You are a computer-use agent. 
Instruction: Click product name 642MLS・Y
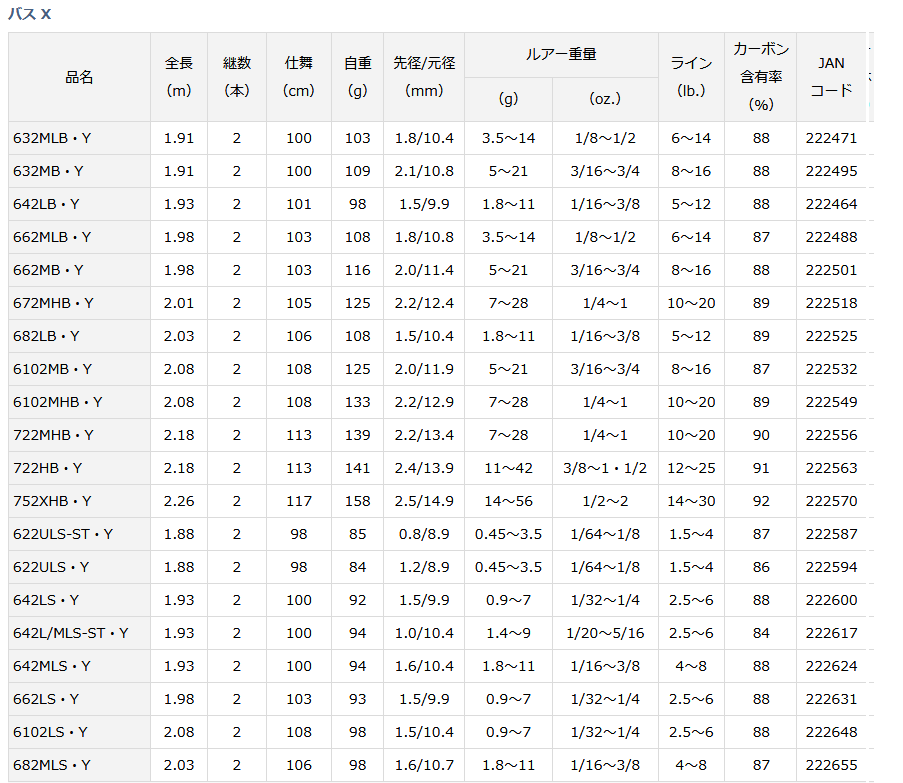(x=52, y=666)
